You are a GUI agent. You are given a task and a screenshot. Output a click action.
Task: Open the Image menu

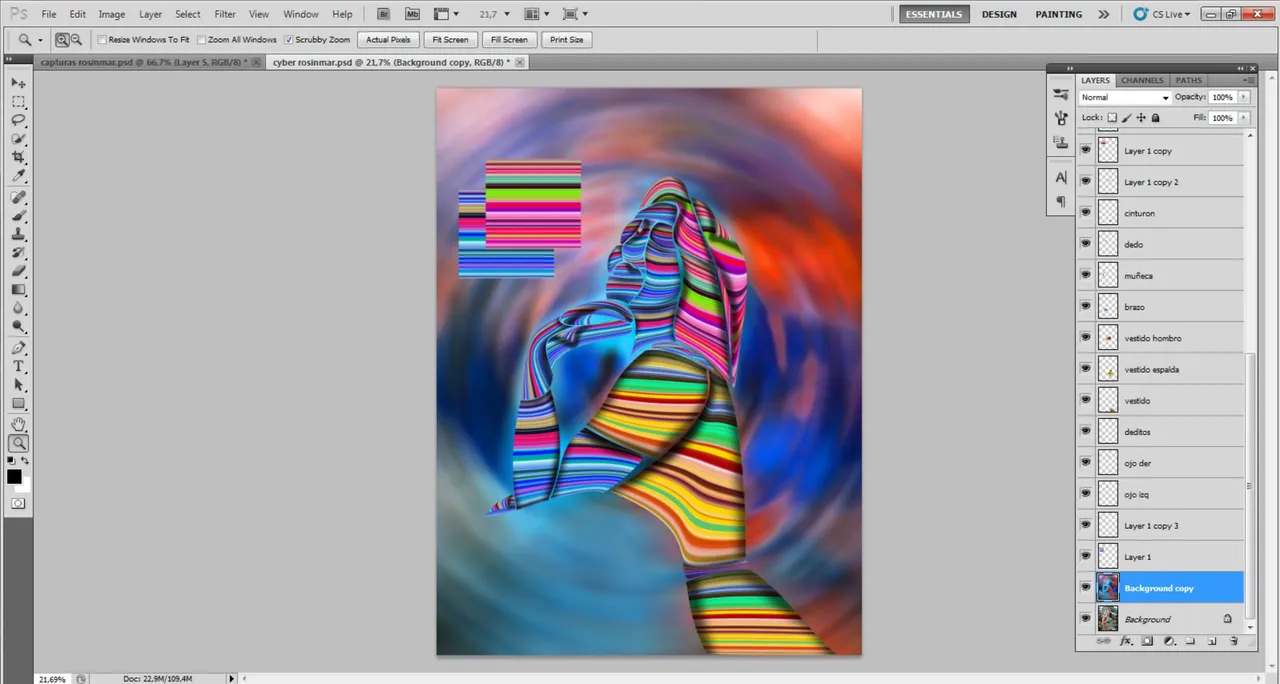coord(112,14)
